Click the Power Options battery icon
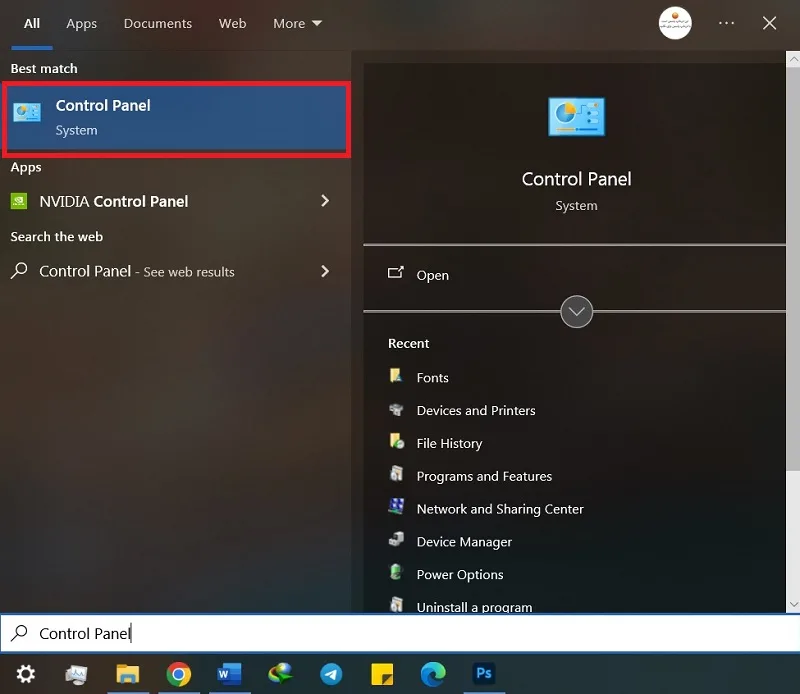The image size is (800, 694). tap(396, 572)
